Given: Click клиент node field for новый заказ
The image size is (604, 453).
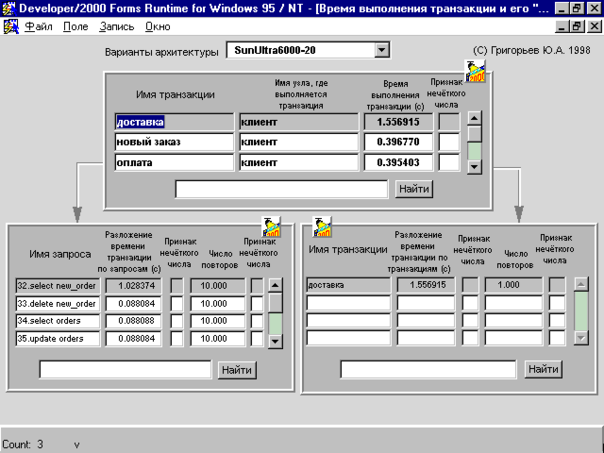Looking at the screenshot, I should tap(299, 142).
